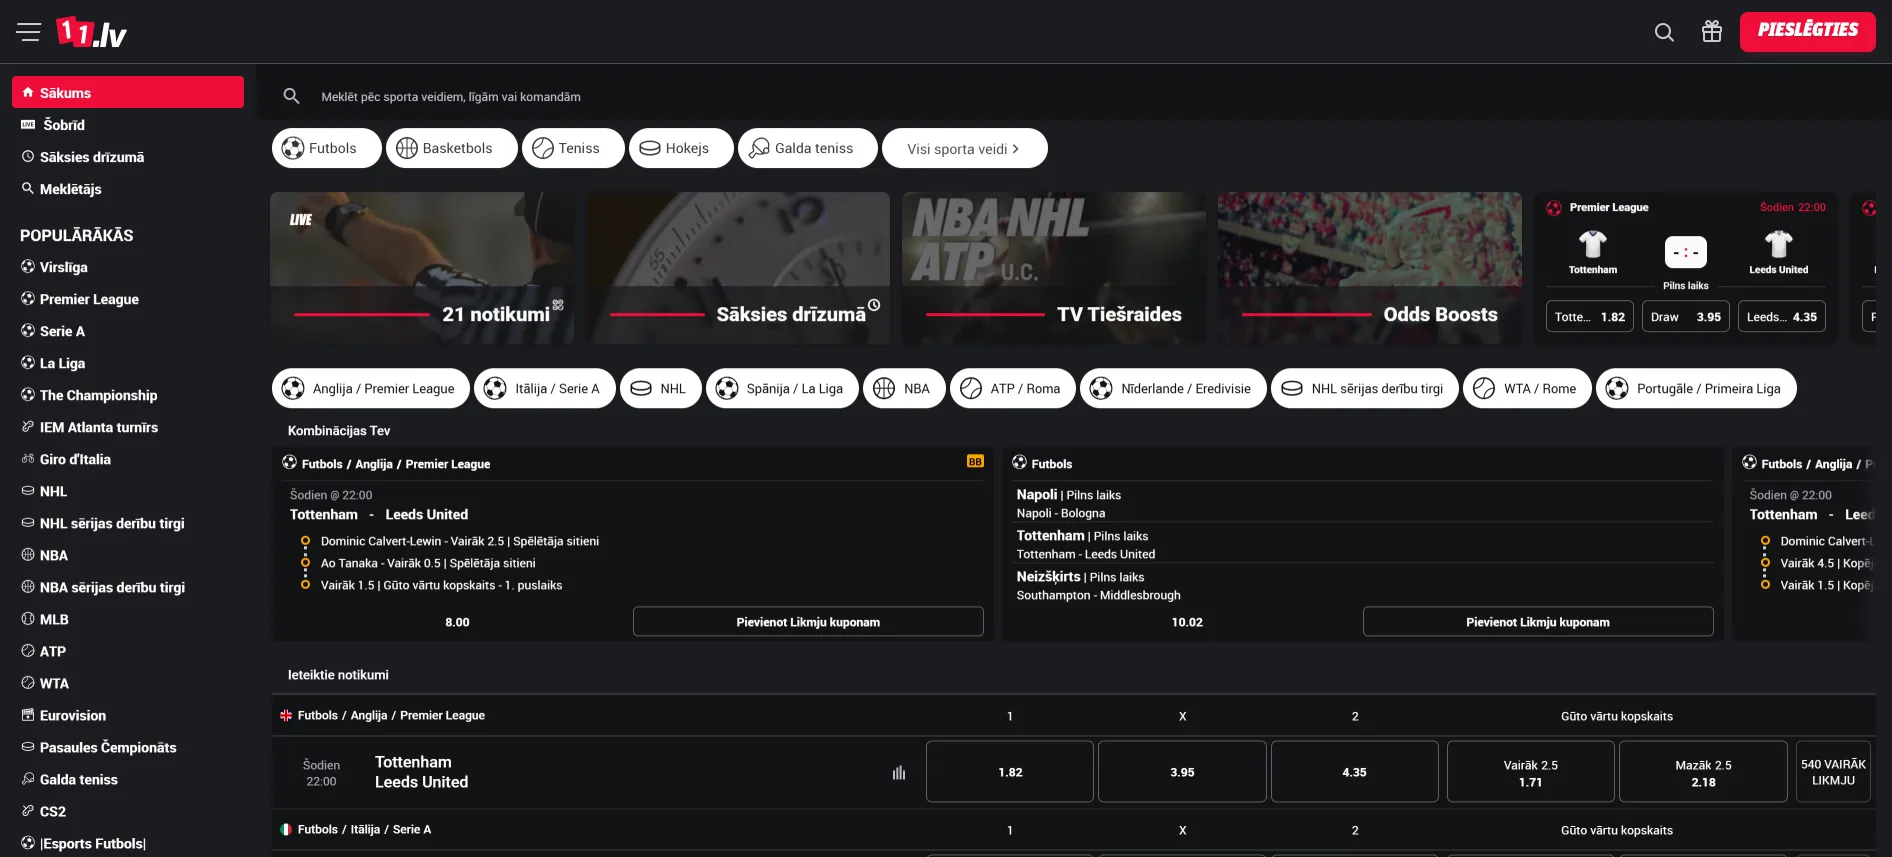This screenshot has width=1892, height=857.
Task: Select the Futbols sport chip
Action: tap(327, 148)
